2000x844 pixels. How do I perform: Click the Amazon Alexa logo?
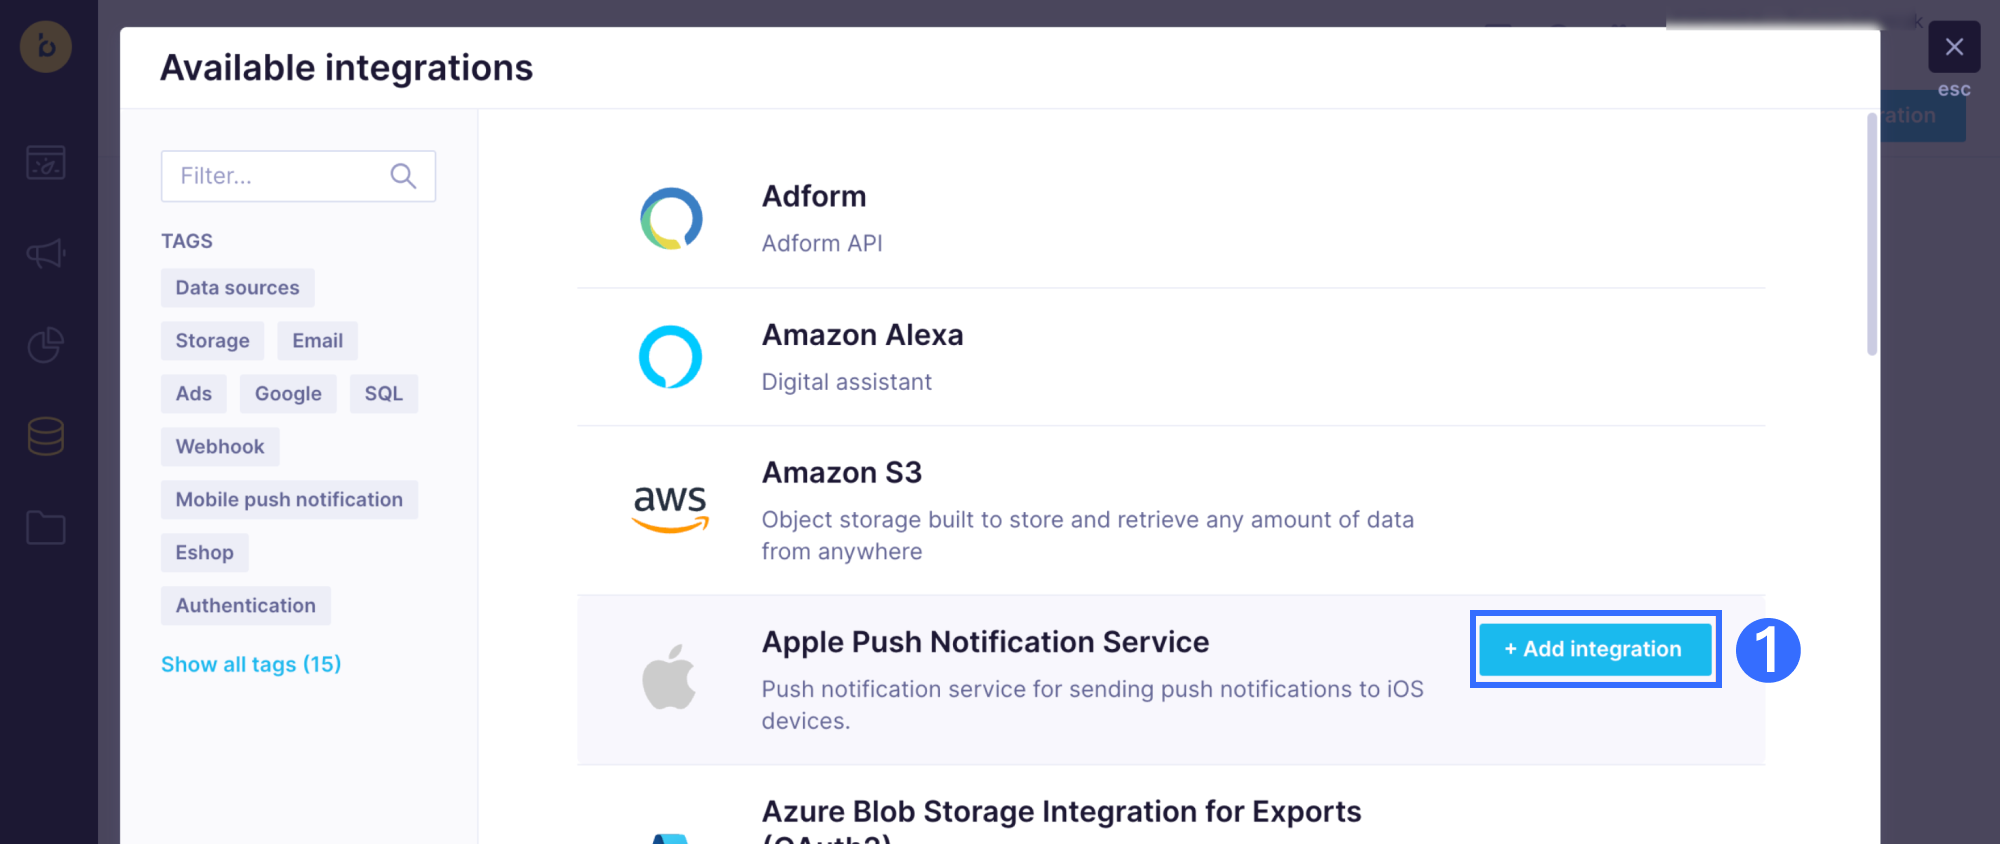point(670,357)
